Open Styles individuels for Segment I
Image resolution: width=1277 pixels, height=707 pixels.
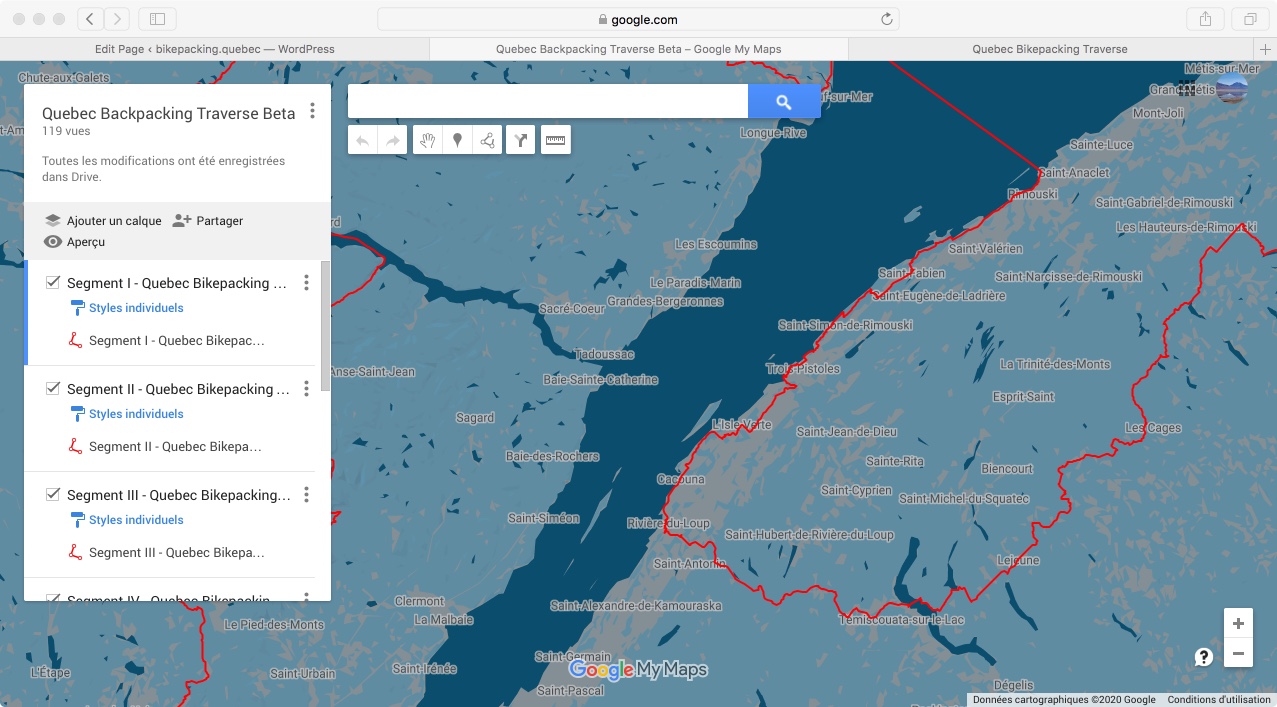[136, 308]
